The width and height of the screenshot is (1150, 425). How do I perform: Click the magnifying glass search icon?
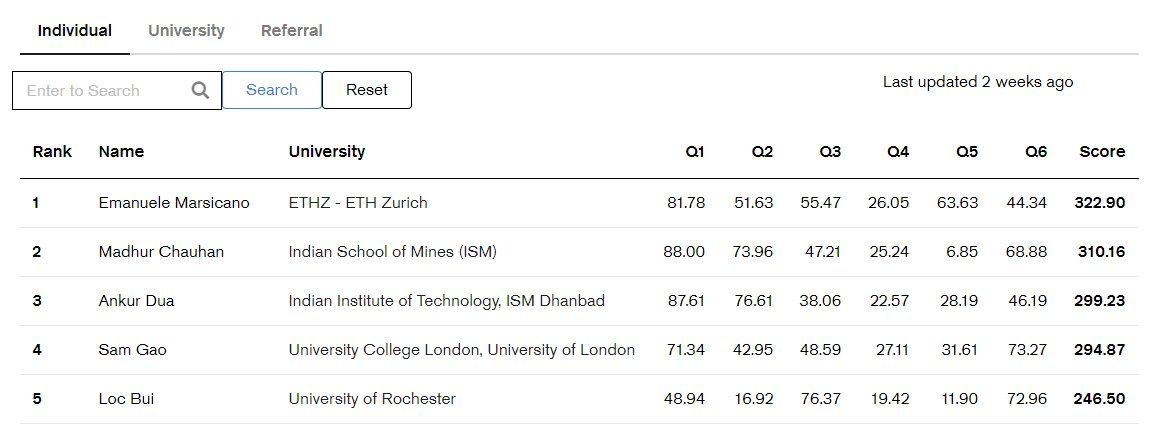pyautogui.click(x=200, y=90)
